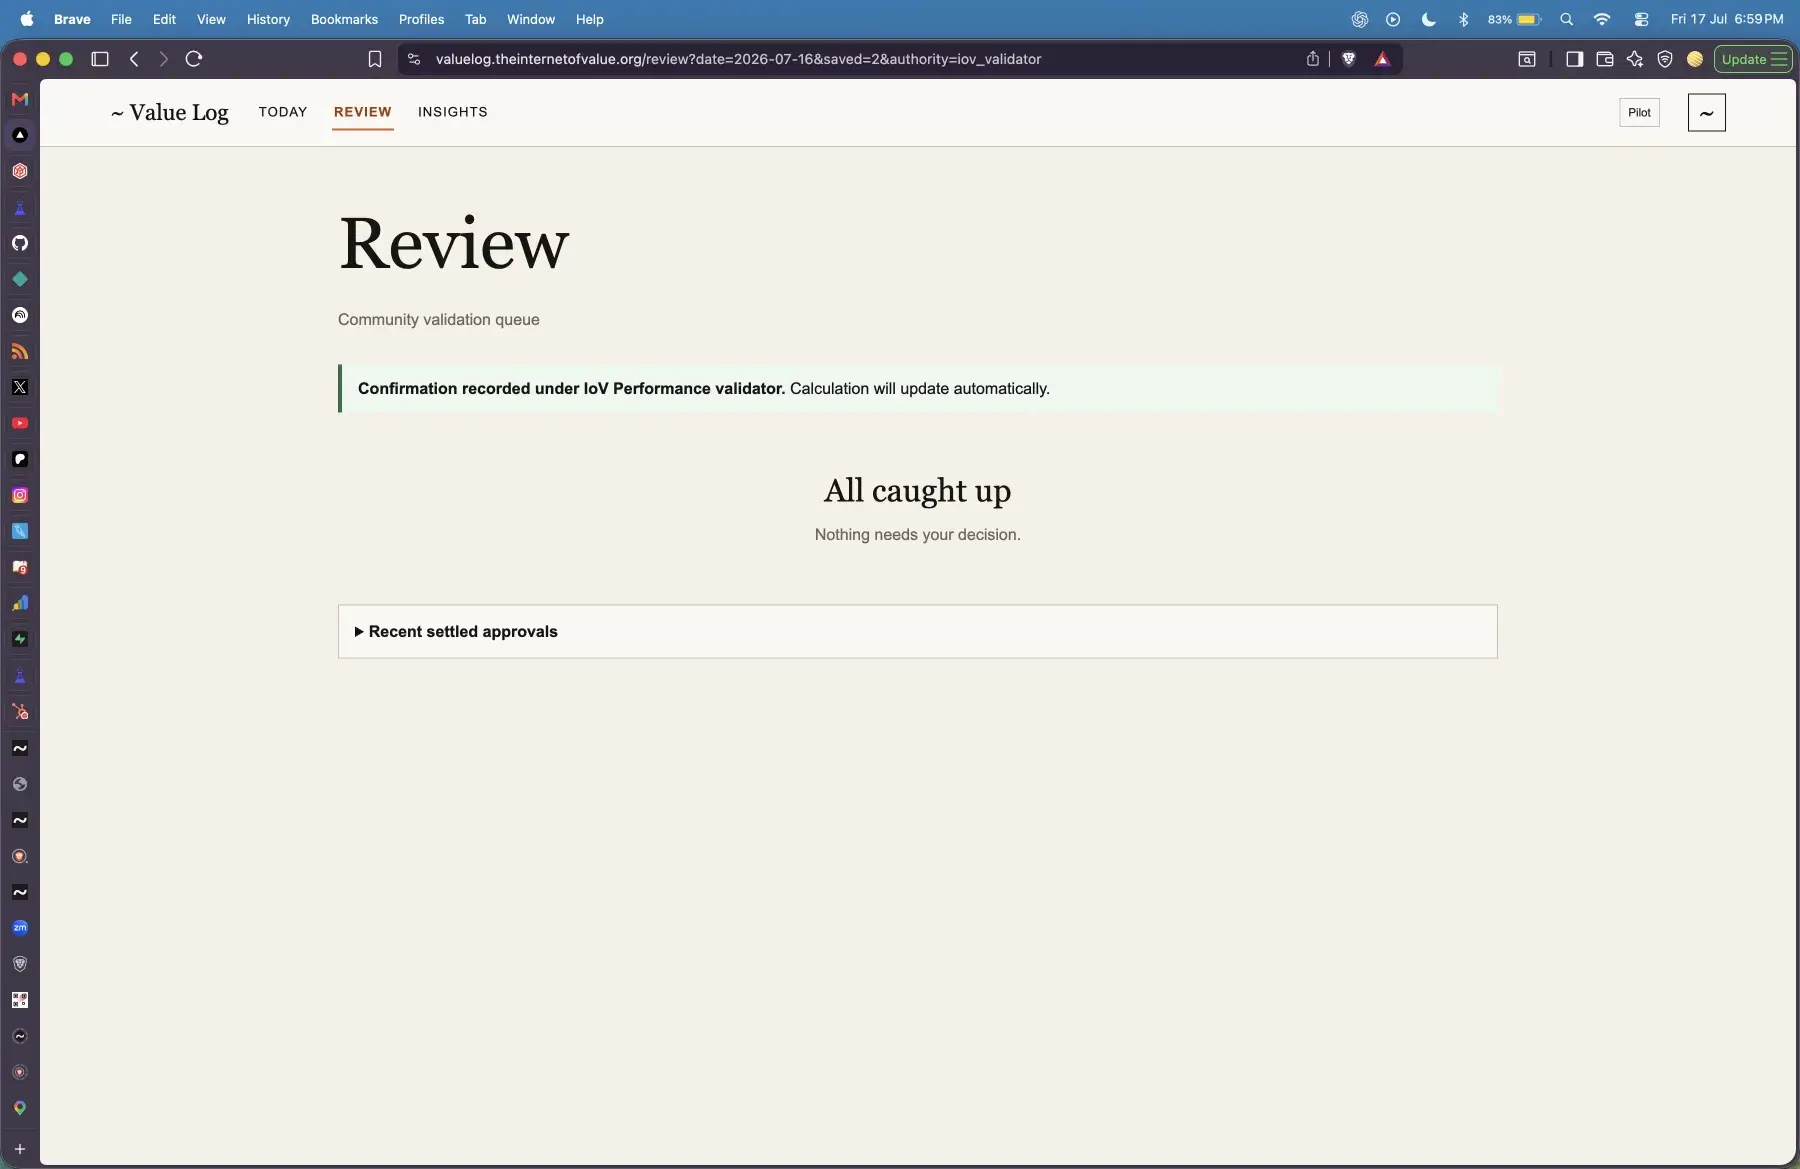The width and height of the screenshot is (1800, 1169).
Task: Open the Profiles menu
Action: tap(421, 19)
